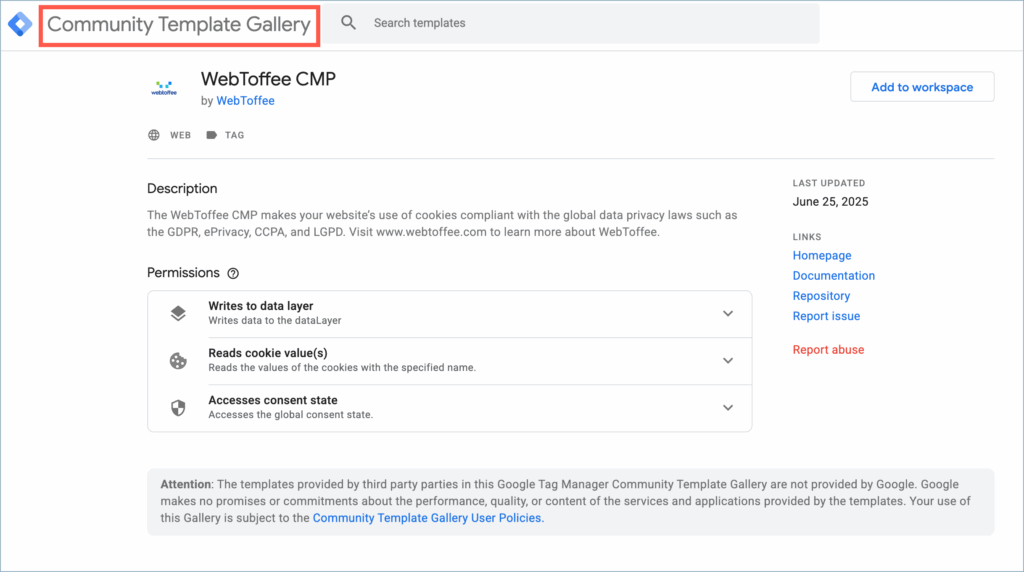Screen dimensions: 1024x572
Task: Click the Community Template Gallery title
Action: (179, 25)
